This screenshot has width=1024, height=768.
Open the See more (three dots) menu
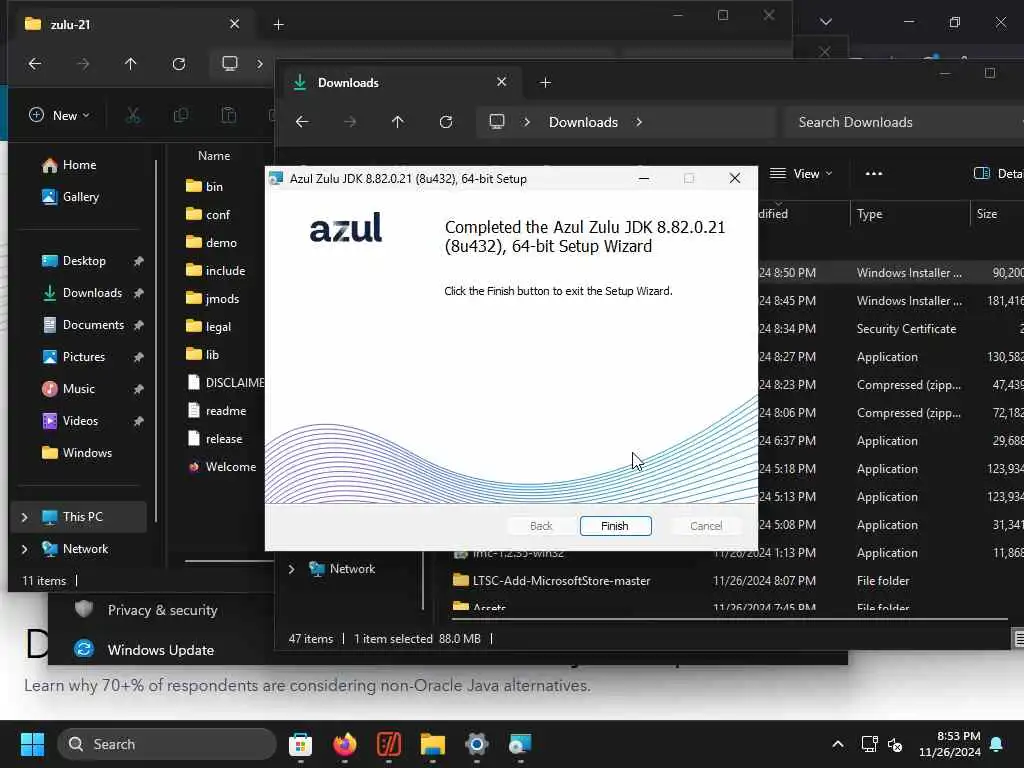click(874, 174)
